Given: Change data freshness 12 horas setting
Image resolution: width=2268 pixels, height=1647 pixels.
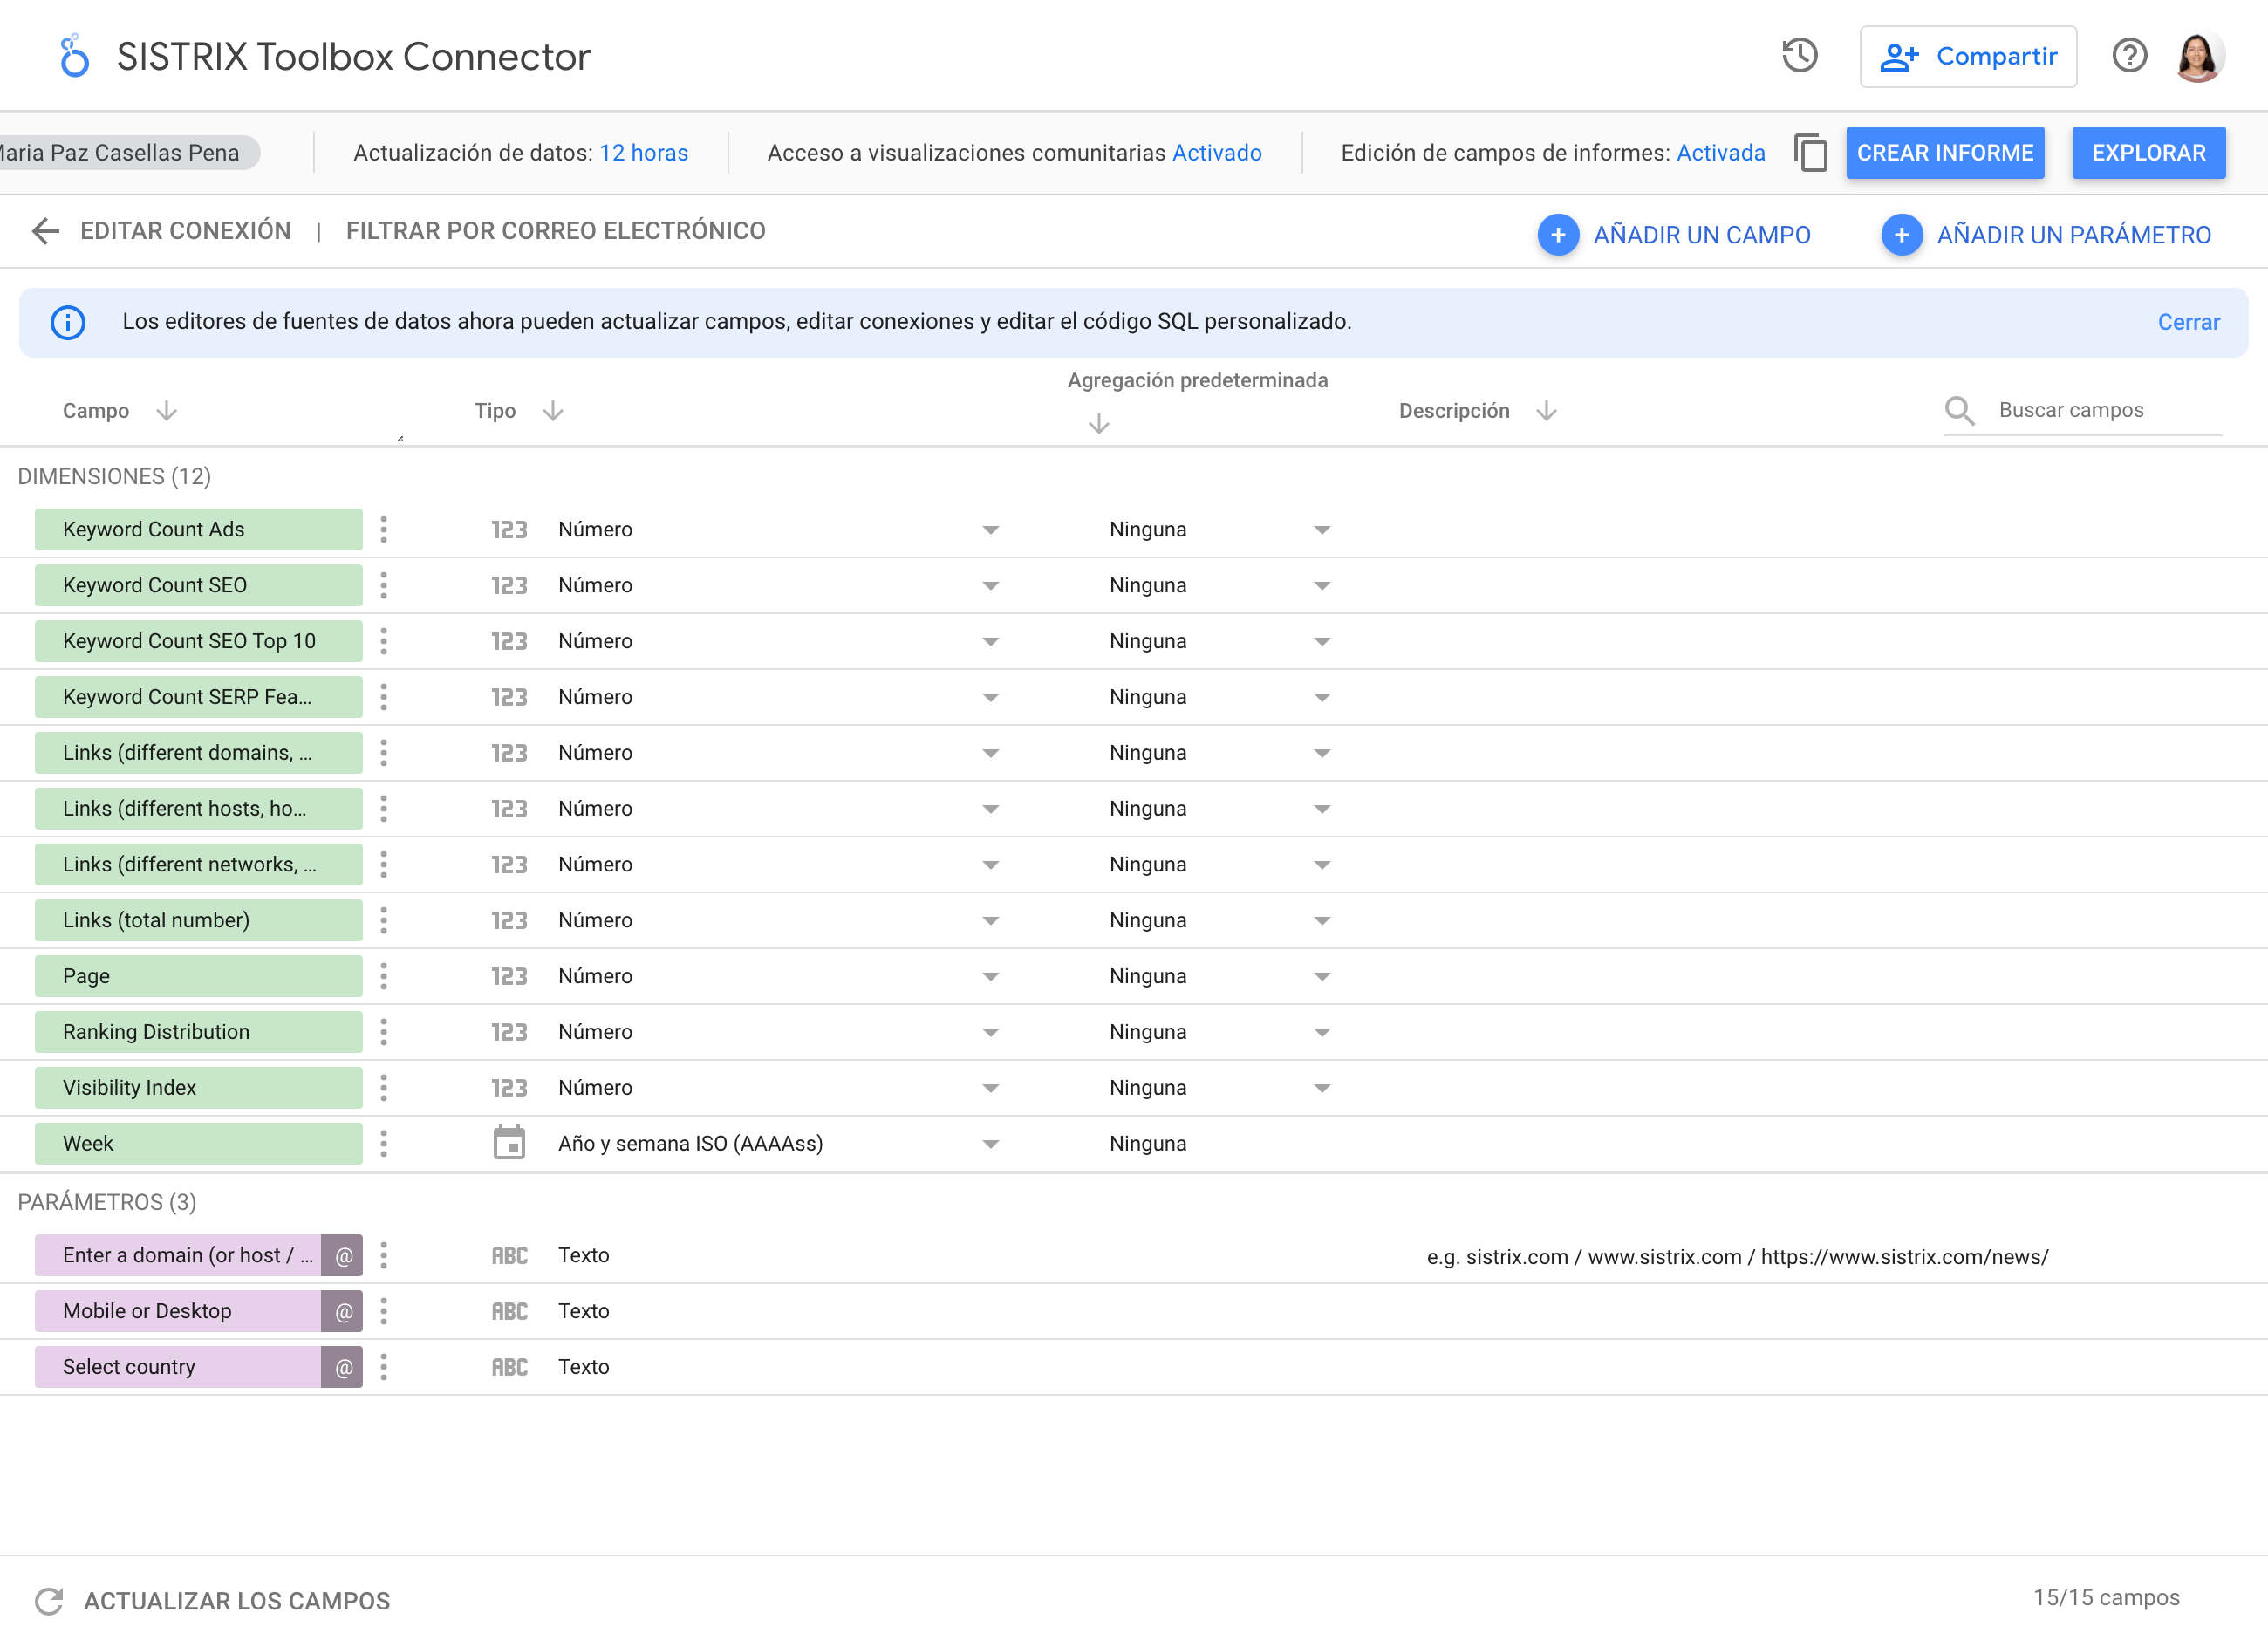Looking at the screenshot, I should [x=643, y=153].
